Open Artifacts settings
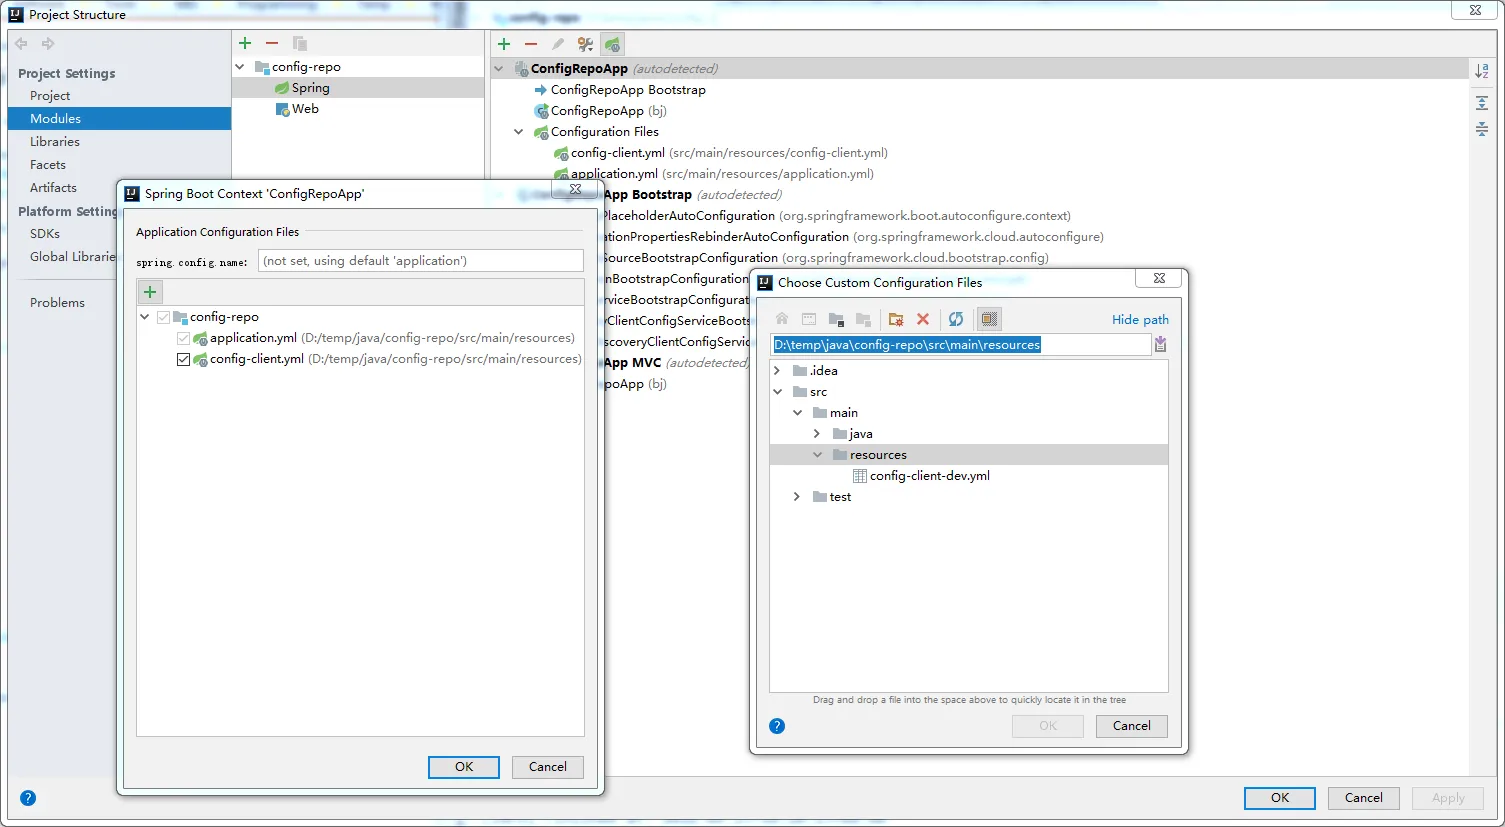The height and width of the screenshot is (827, 1505). tap(53, 188)
